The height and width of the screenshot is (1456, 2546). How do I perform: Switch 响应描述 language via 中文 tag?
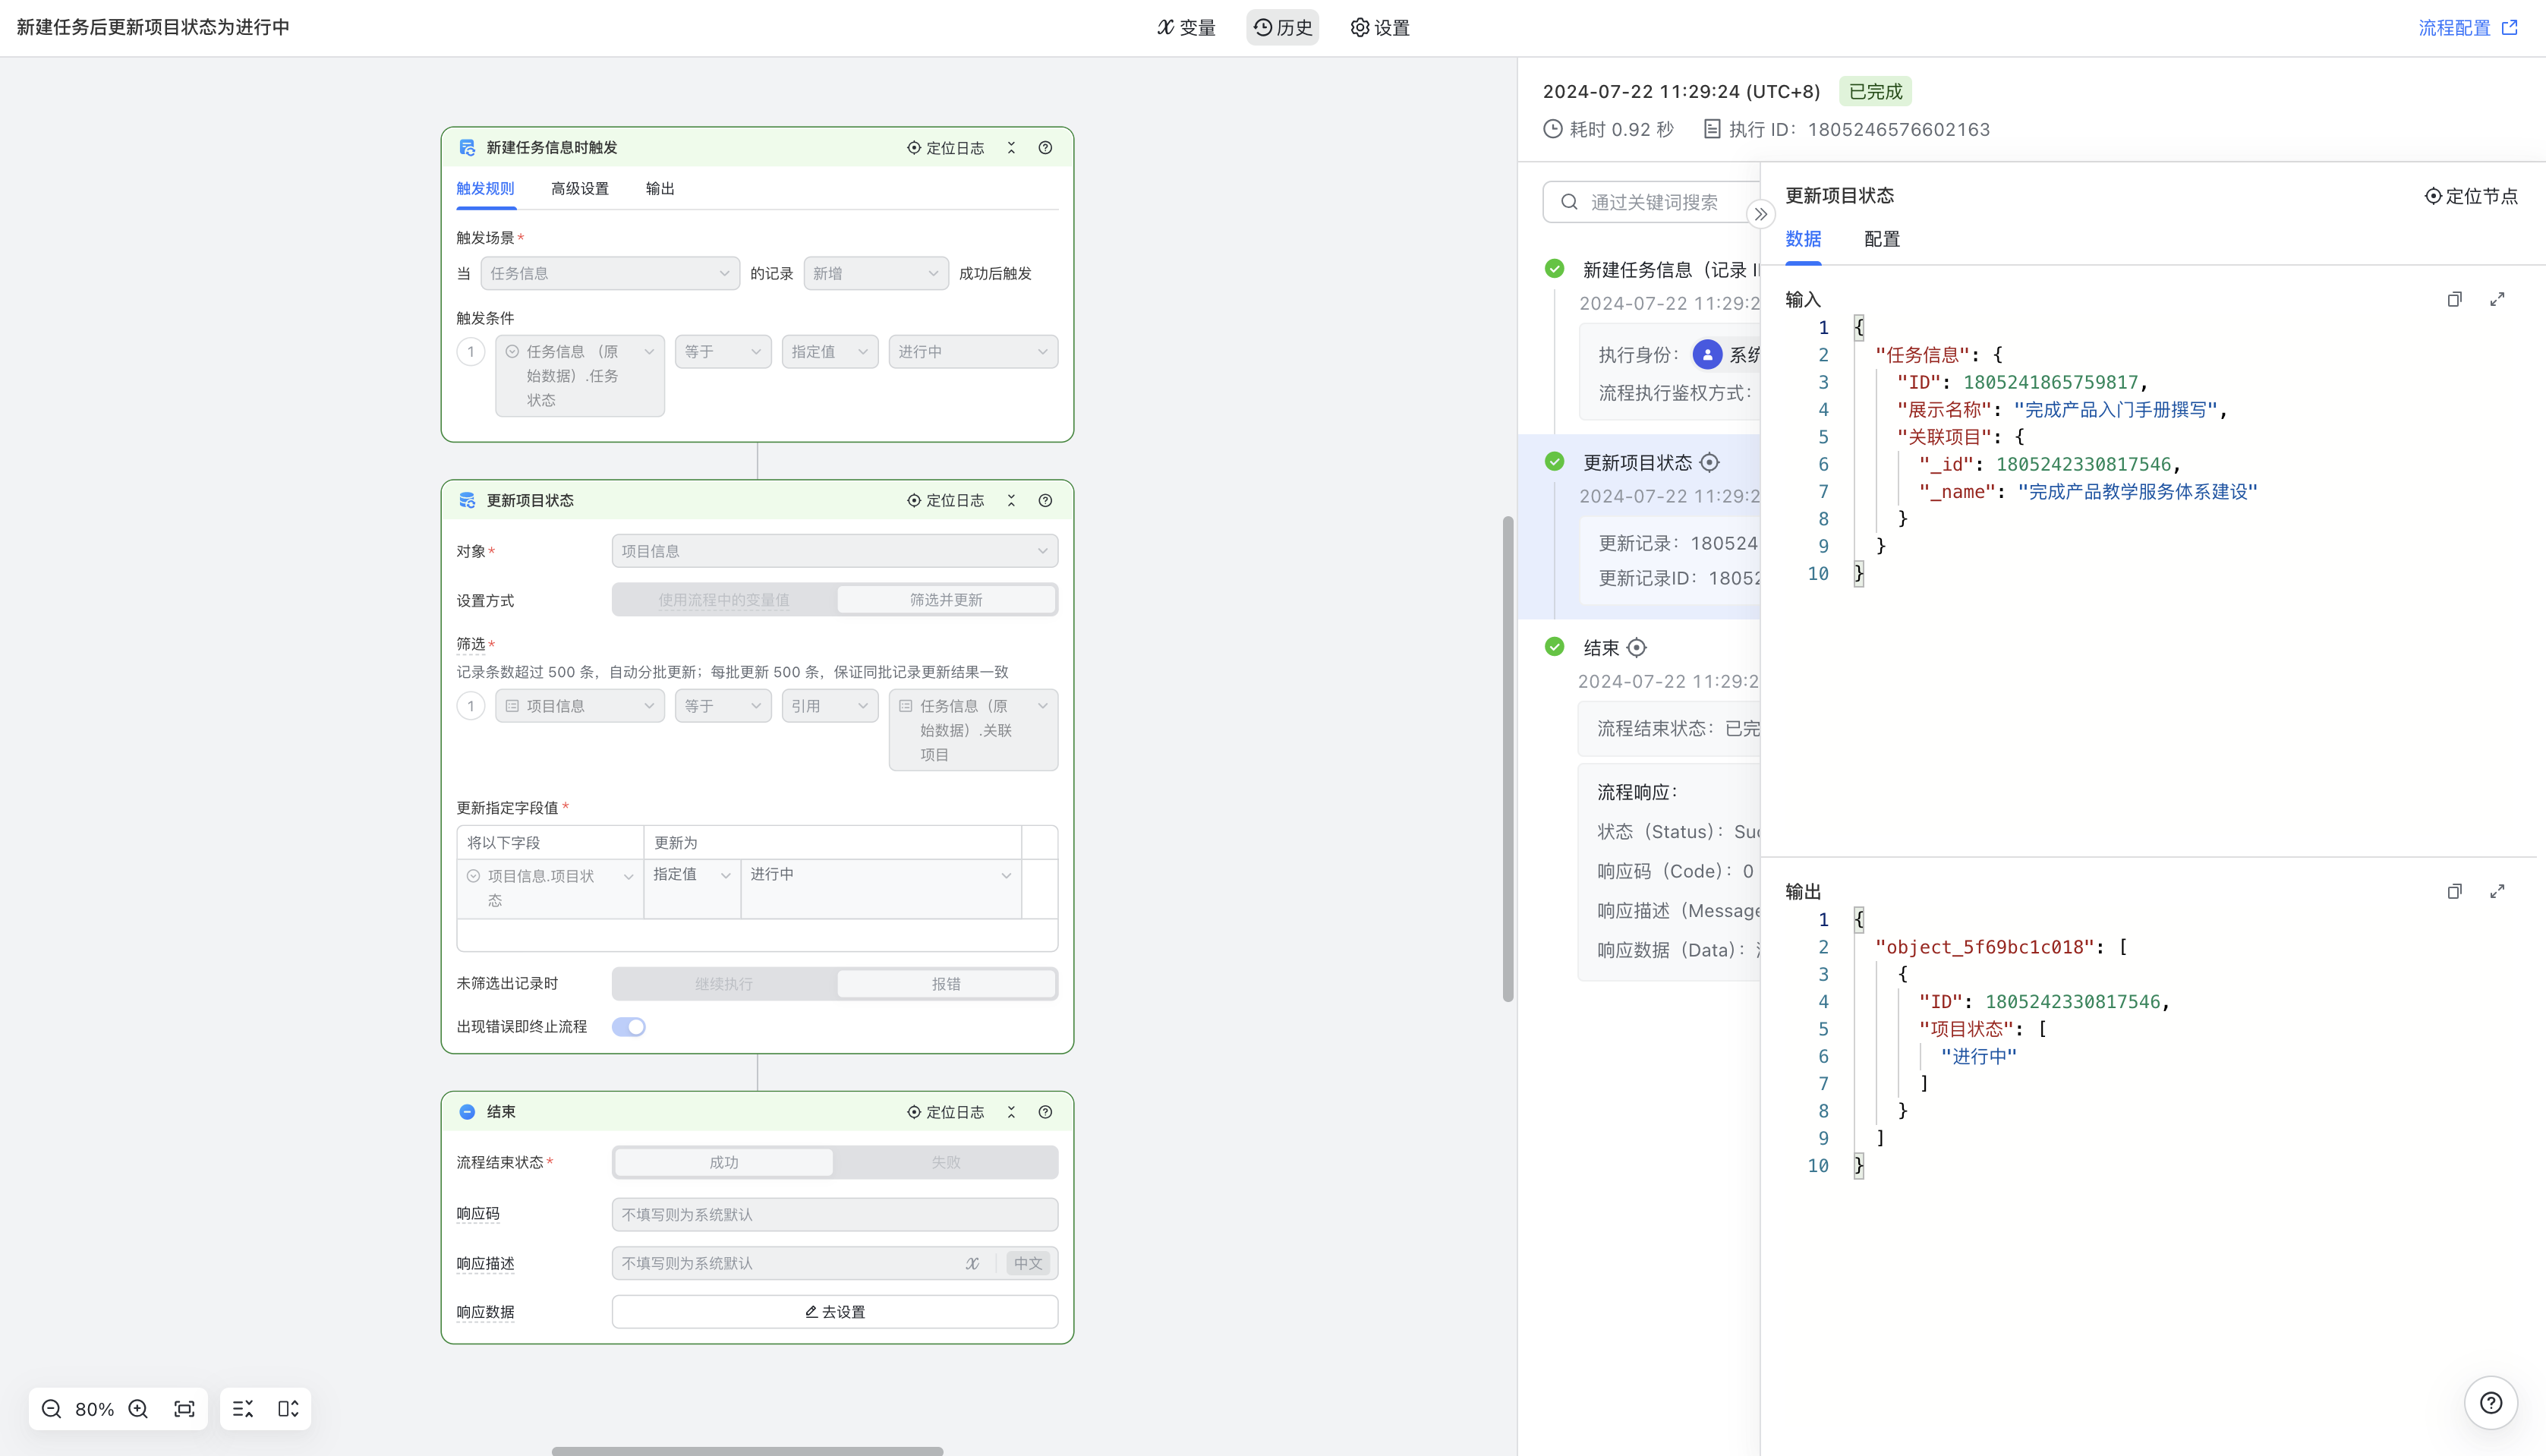click(x=1028, y=1263)
